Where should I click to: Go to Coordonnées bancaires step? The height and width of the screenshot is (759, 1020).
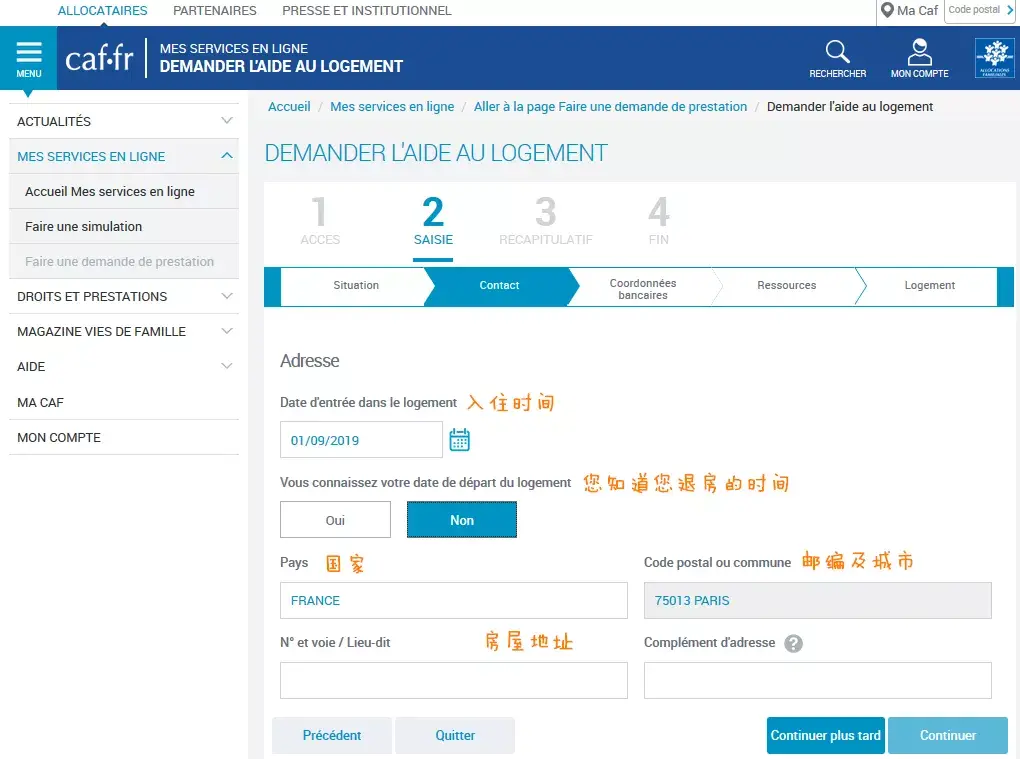[x=643, y=289]
